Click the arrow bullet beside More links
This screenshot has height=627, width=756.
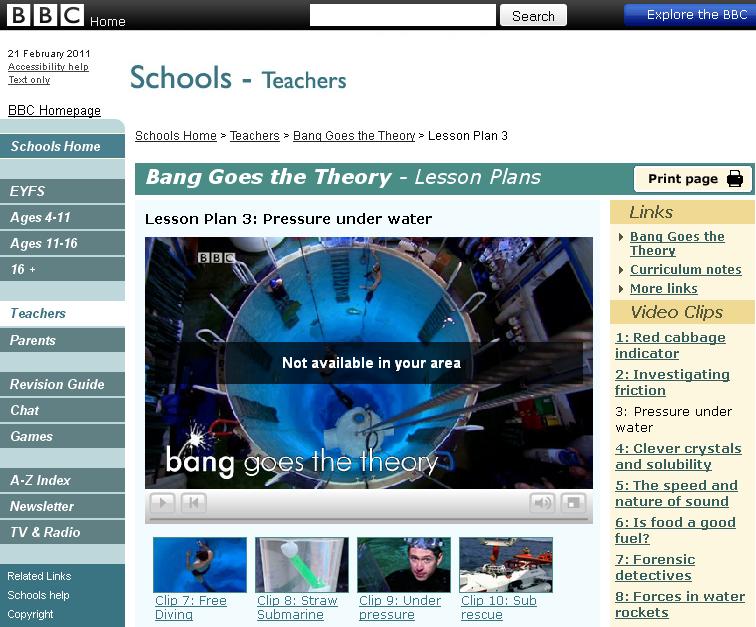pyautogui.click(x=621, y=288)
